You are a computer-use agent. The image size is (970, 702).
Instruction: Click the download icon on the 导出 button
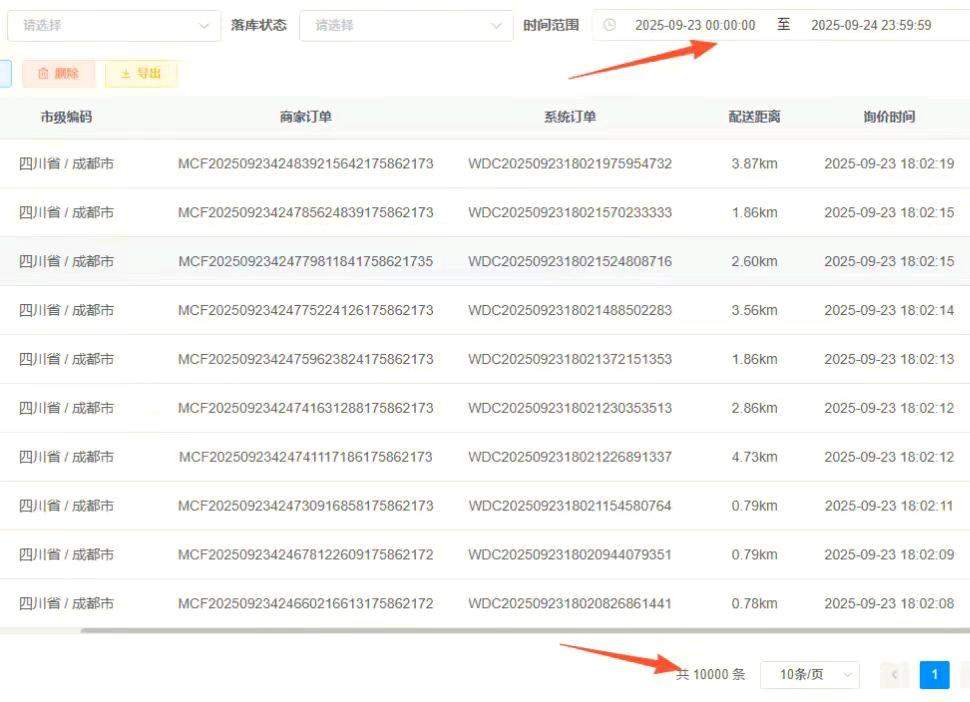point(124,73)
